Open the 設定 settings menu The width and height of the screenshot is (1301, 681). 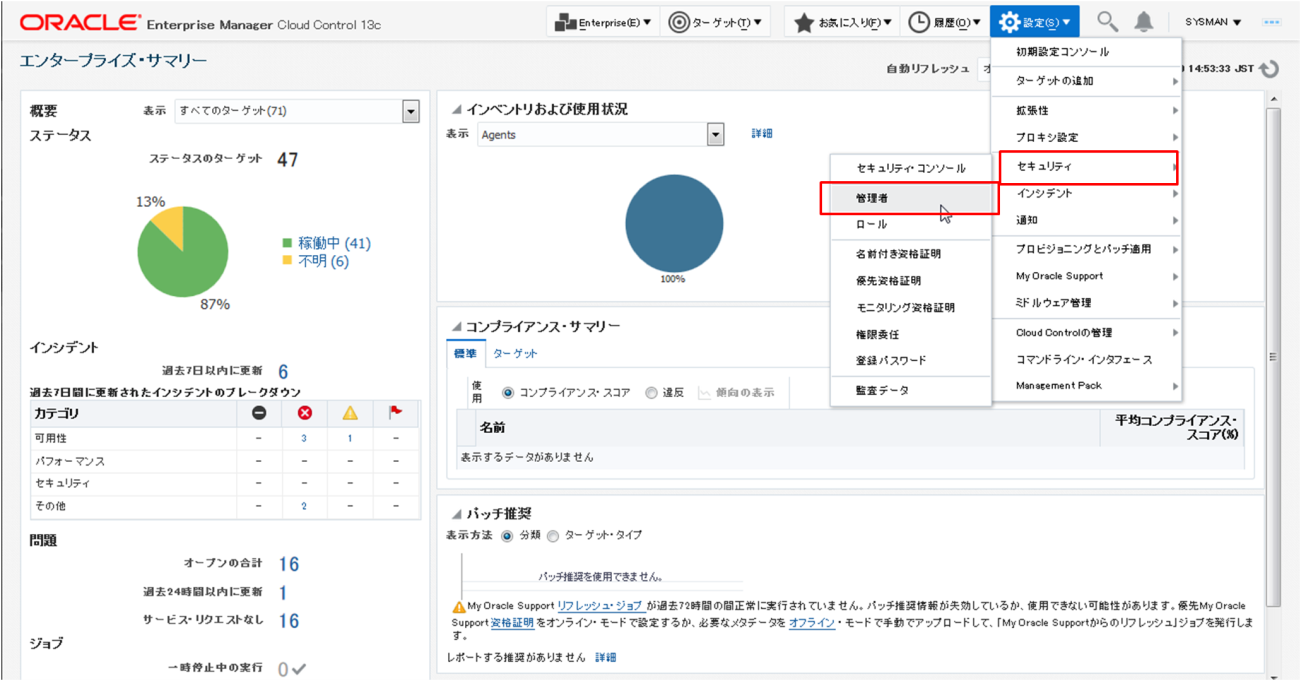coord(1036,22)
